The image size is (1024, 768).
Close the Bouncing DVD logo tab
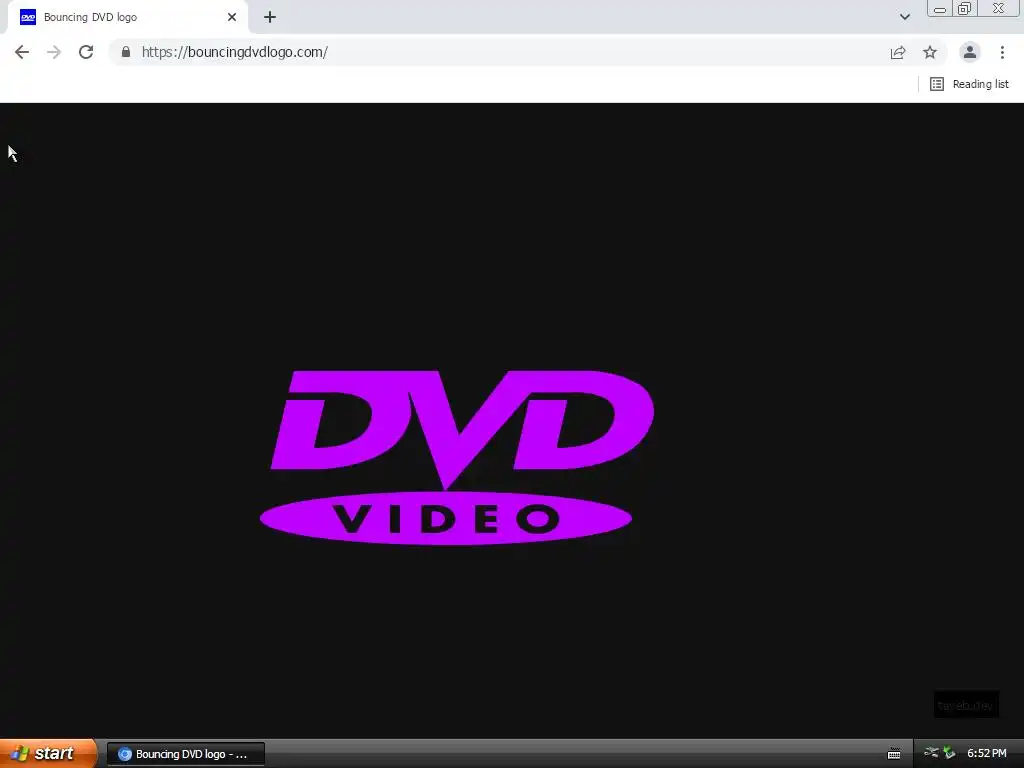click(x=232, y=17)
